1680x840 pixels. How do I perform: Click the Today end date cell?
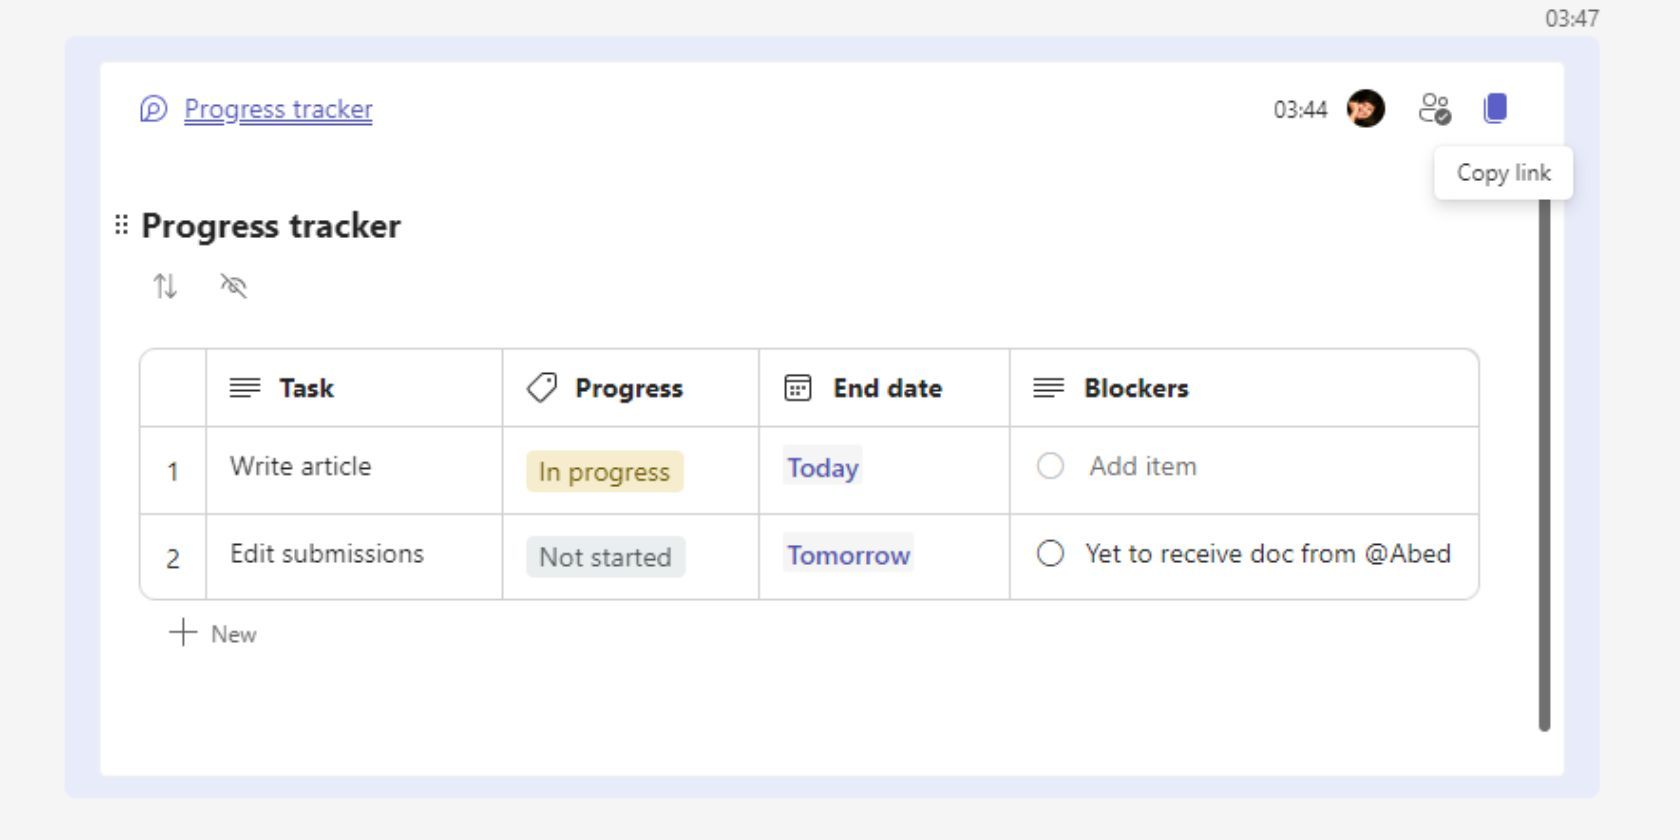822,466
